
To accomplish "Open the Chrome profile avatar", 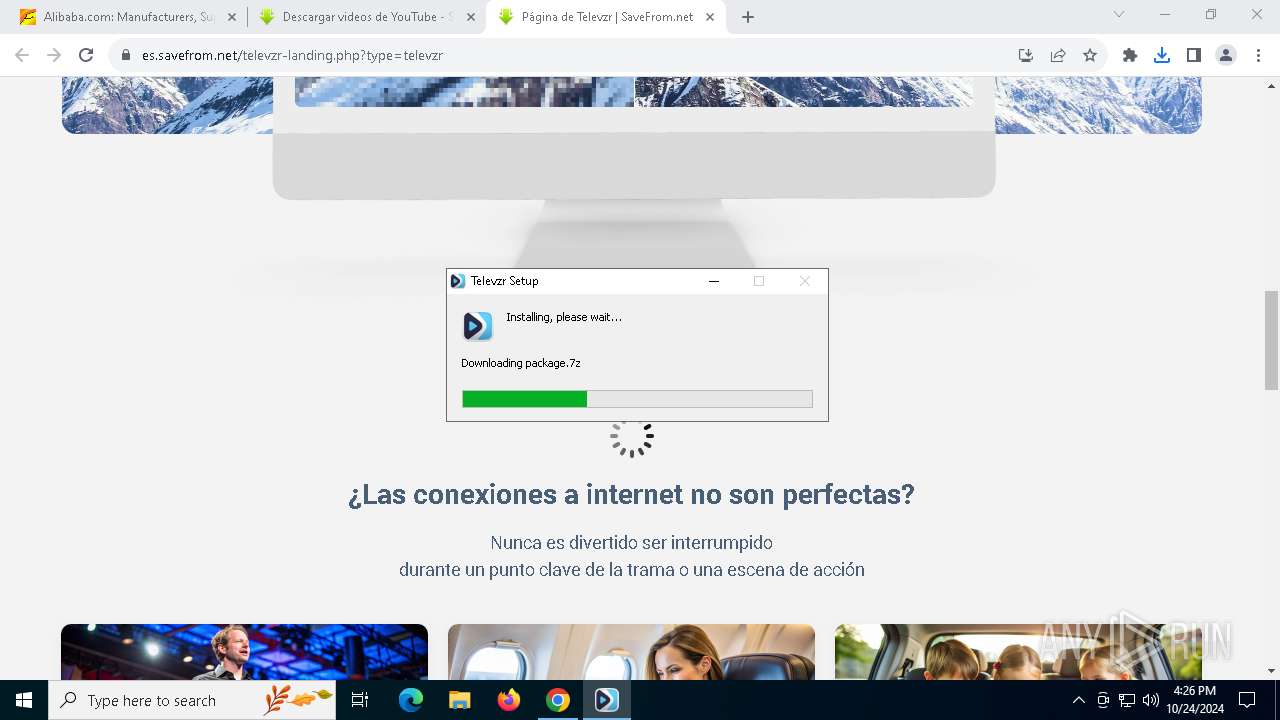I will pos(1226,55).
